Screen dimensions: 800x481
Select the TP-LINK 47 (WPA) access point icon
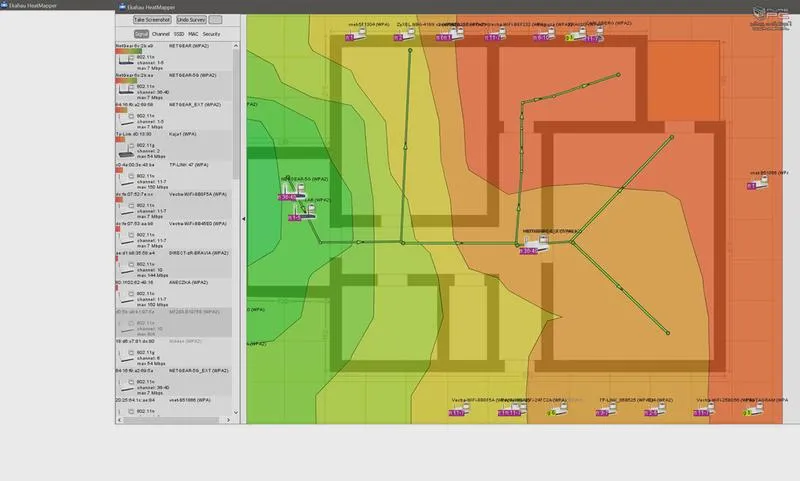click(x=126, y=180)
